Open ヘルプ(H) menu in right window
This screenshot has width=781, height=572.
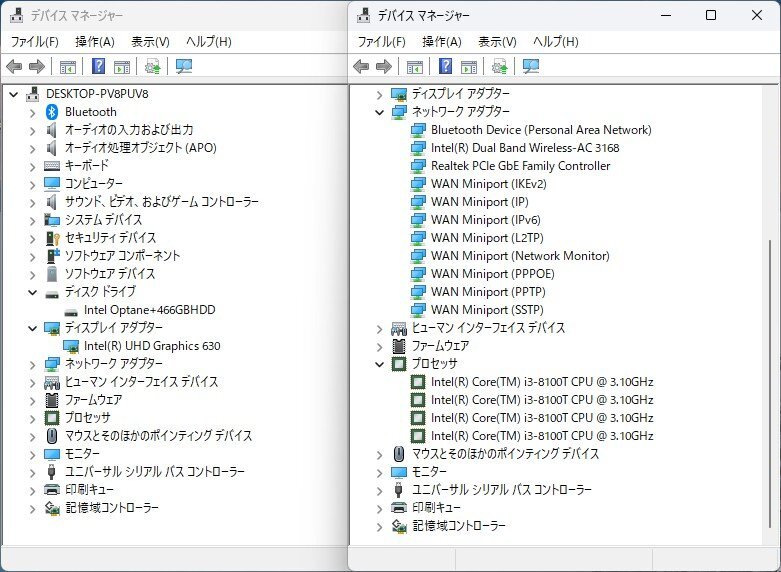pyautogui.click(x=556, y=41)
